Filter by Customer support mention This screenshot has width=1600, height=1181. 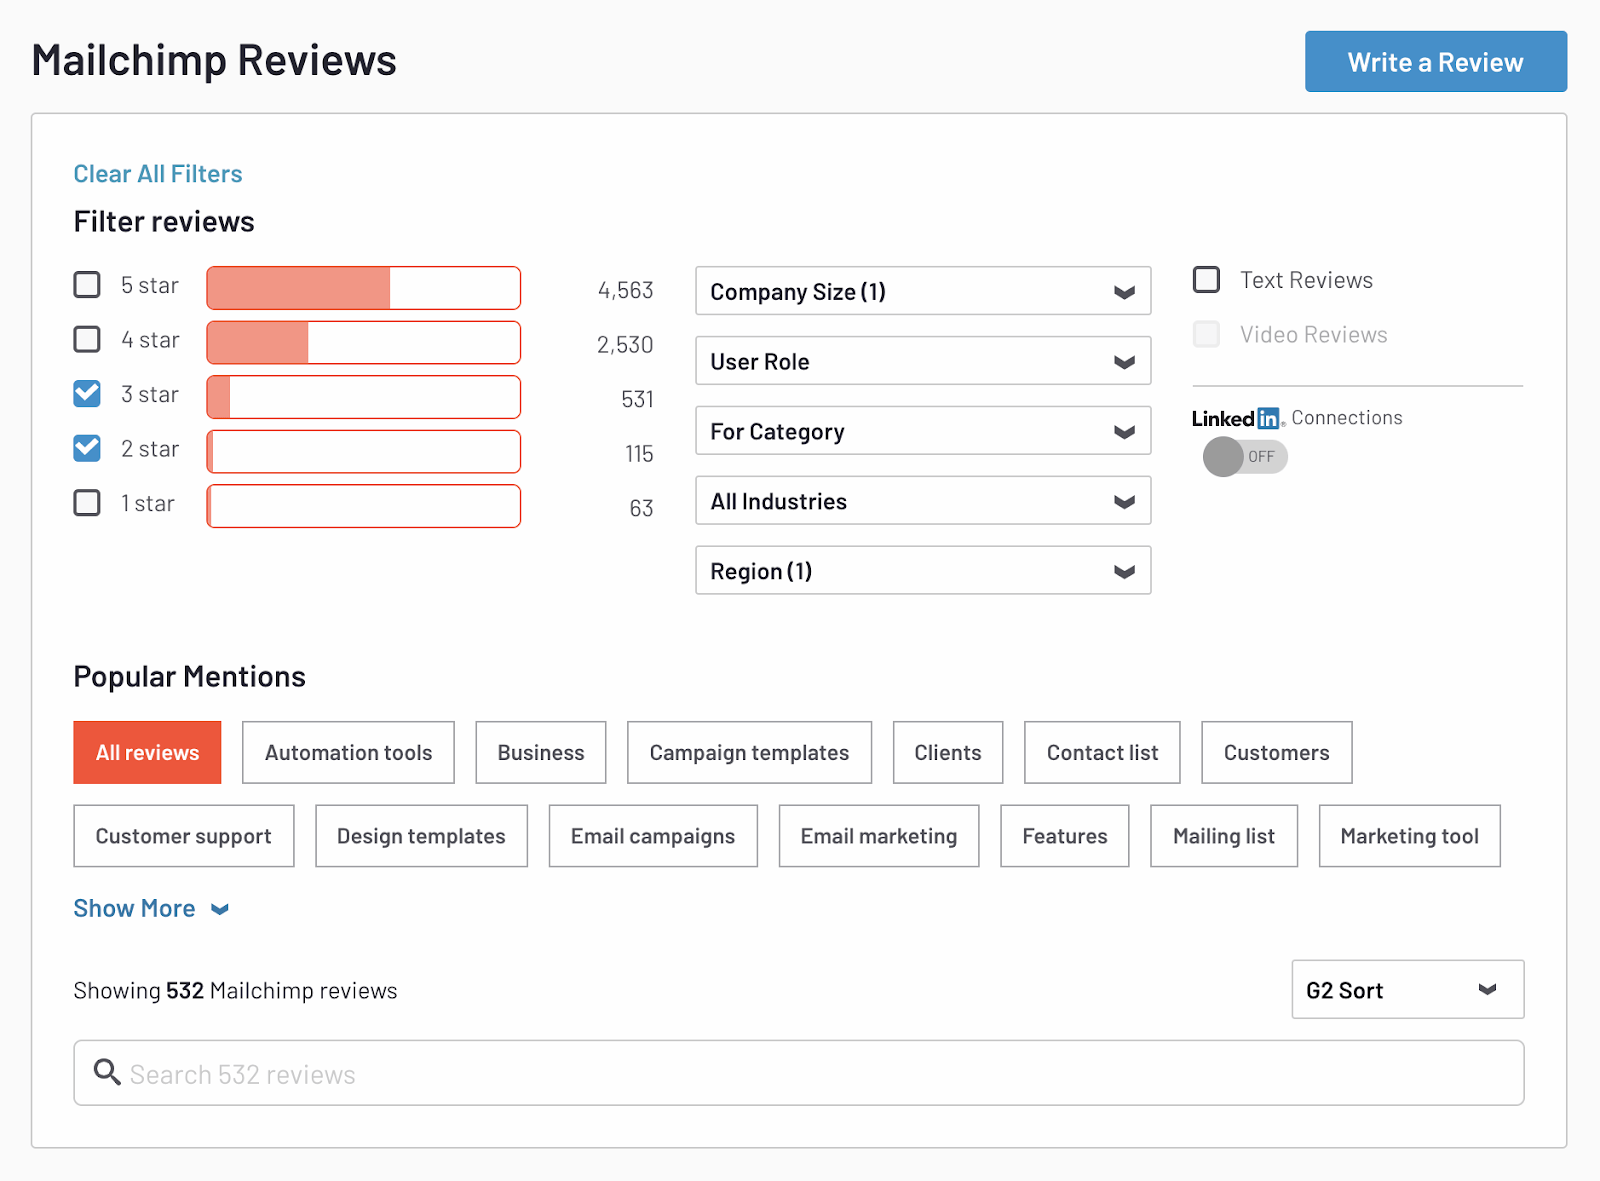[x=183, y=836]
